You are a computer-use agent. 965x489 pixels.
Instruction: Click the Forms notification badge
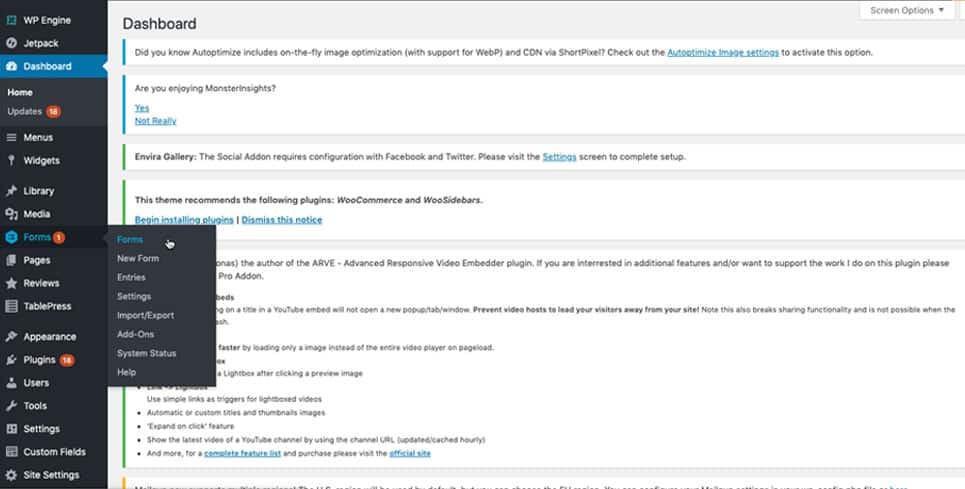pyautogui.click(x=58, y=237)
